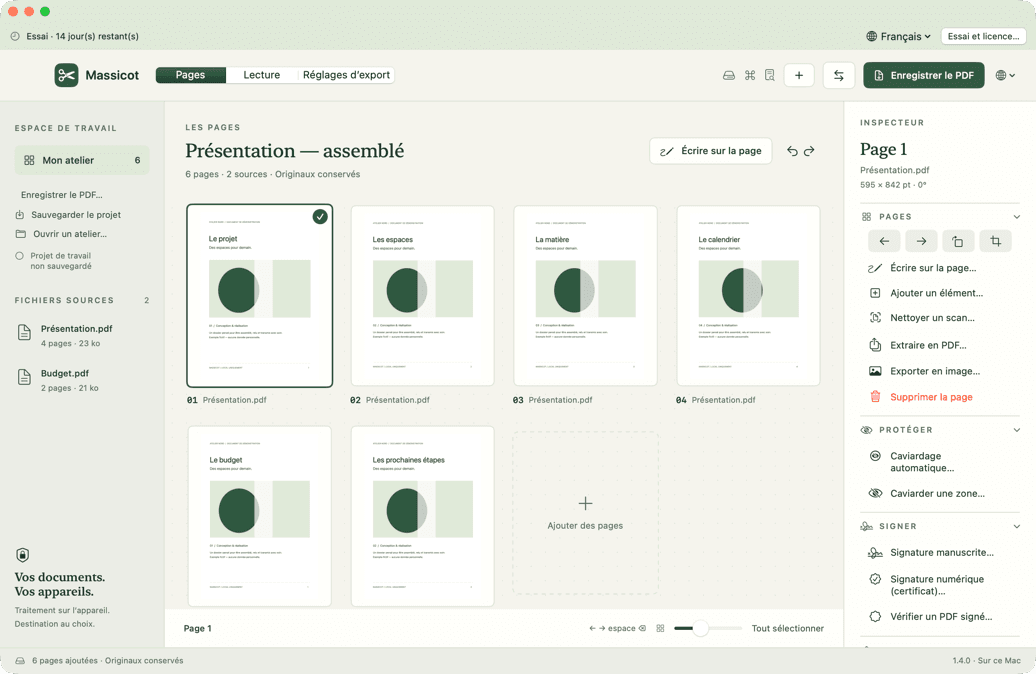This screenshot has height=674, width=1036.
Task: Select Présentation.pdf in source files
Action: 82,336
